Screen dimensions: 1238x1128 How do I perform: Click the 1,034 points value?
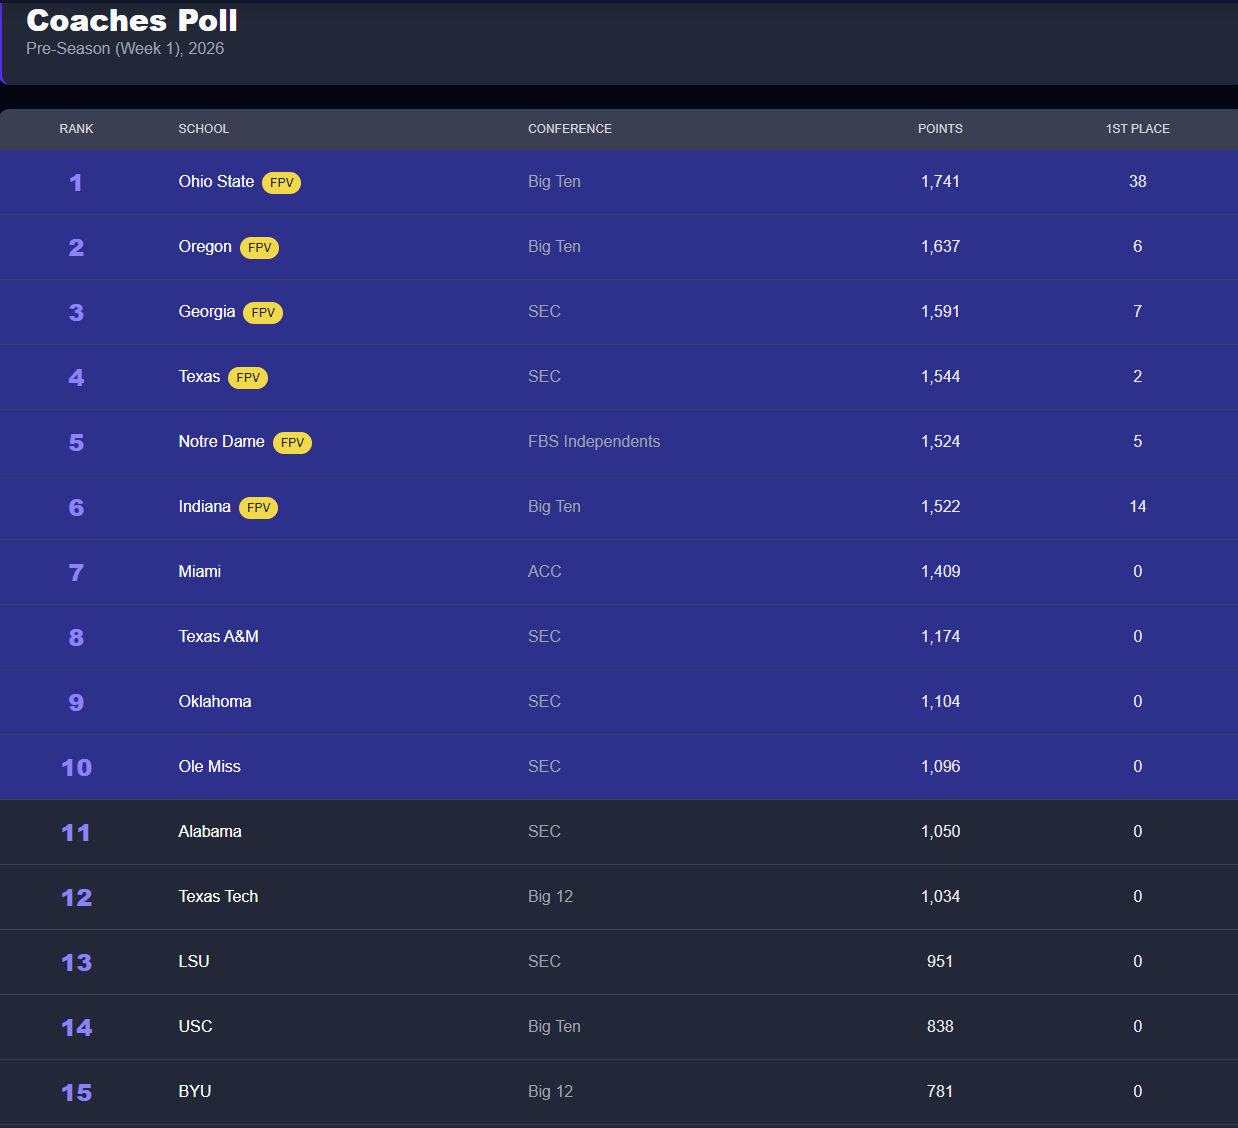(x=940, y=896)
